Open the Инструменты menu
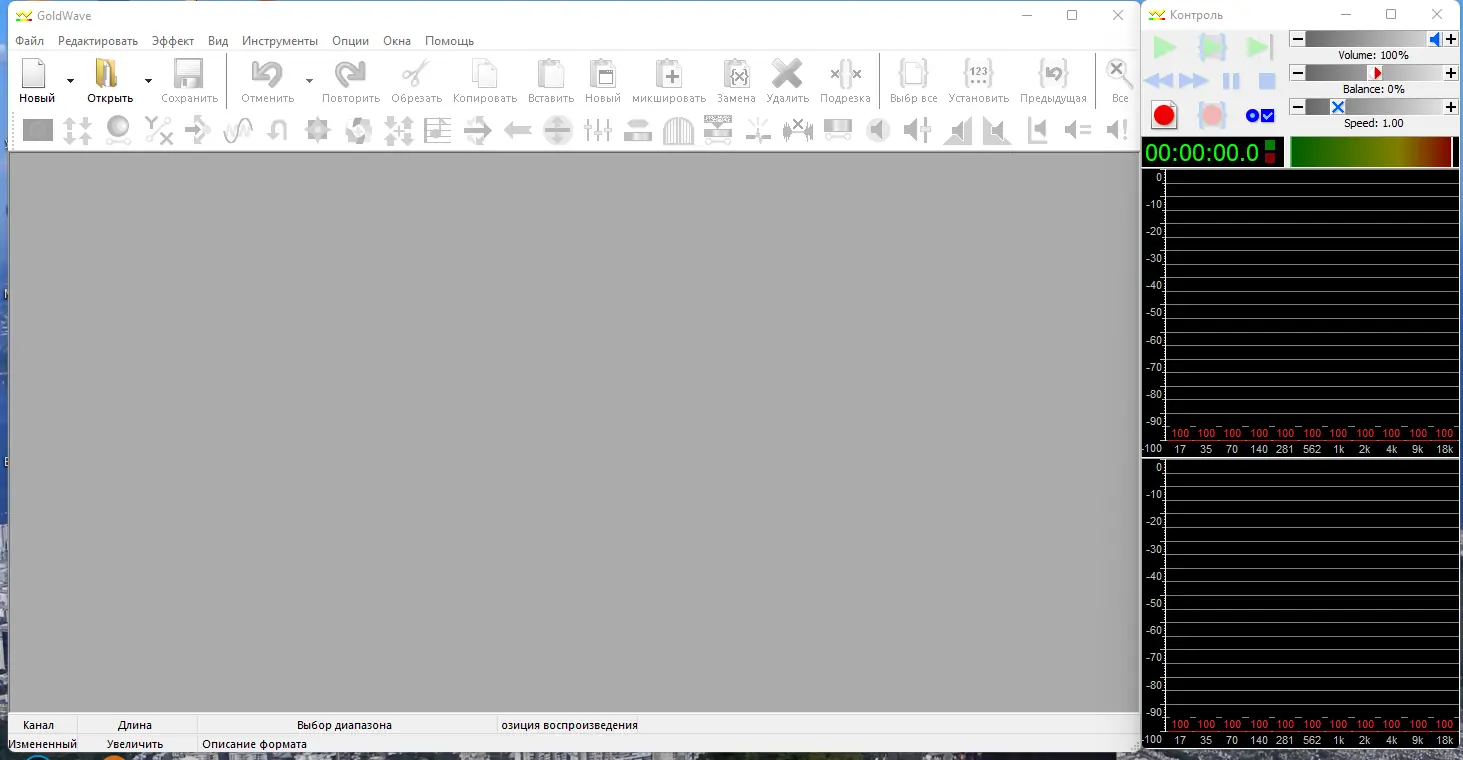The image size is (1463, 760). 280,41
